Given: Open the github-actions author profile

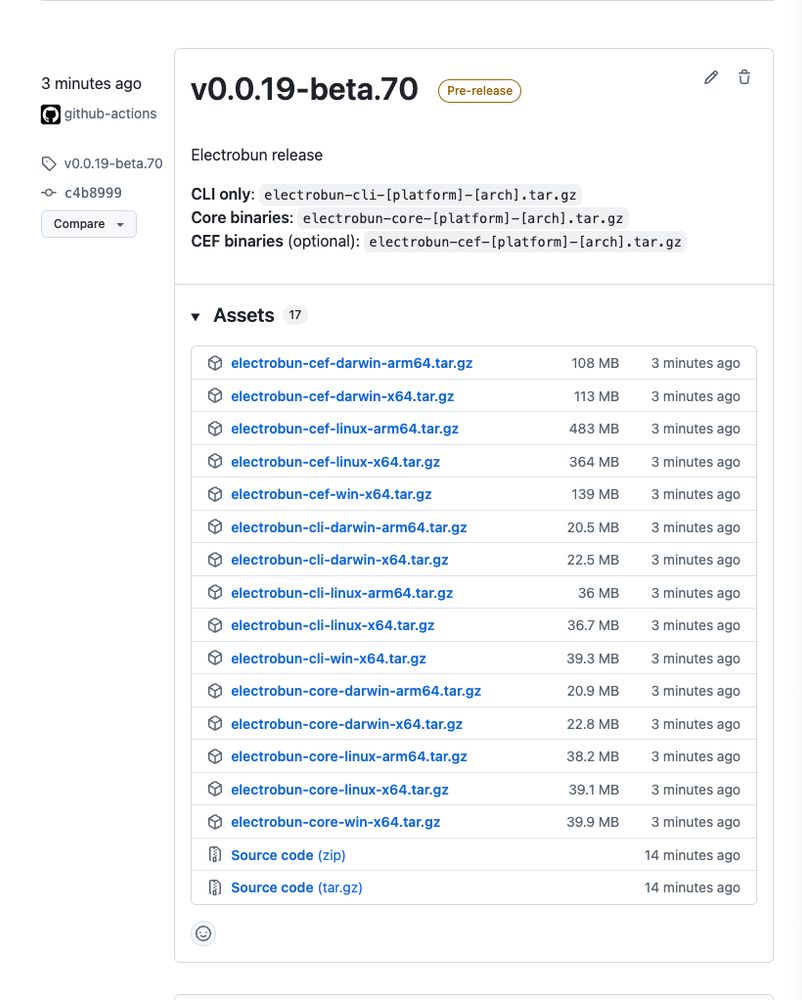Looking at the screenshot, I should point(110,114).
